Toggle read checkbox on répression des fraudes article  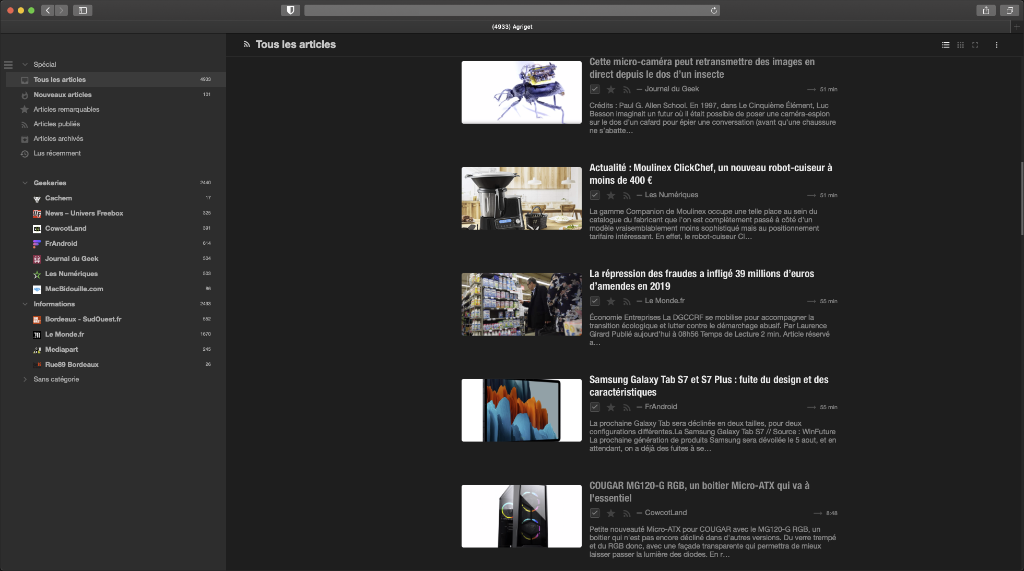tap(594, 301)
